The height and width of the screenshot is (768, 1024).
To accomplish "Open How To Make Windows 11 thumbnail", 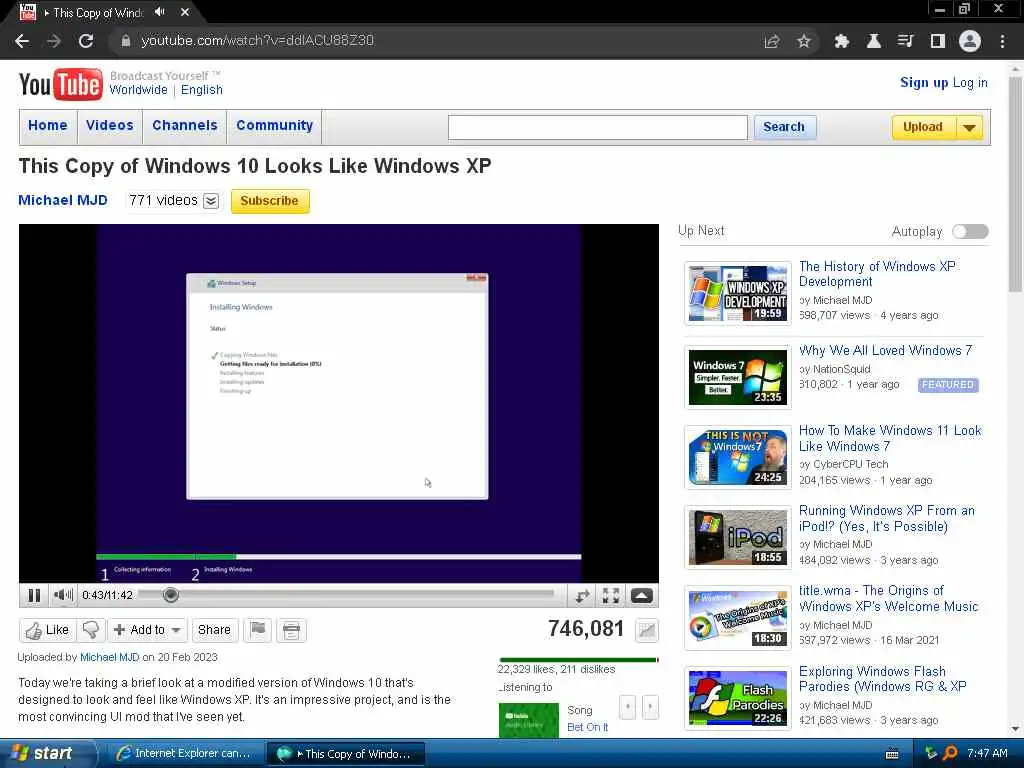I will pos(738,456).
